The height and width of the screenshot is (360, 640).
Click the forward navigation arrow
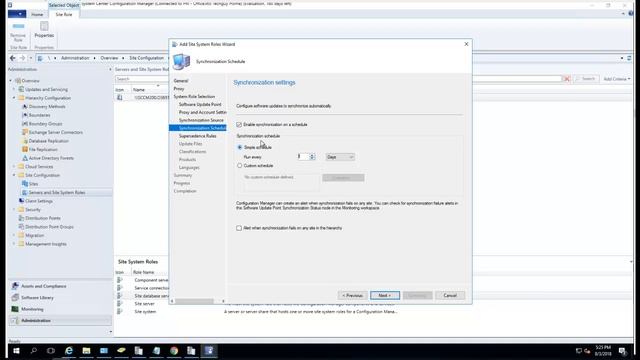tap(22, 58)
